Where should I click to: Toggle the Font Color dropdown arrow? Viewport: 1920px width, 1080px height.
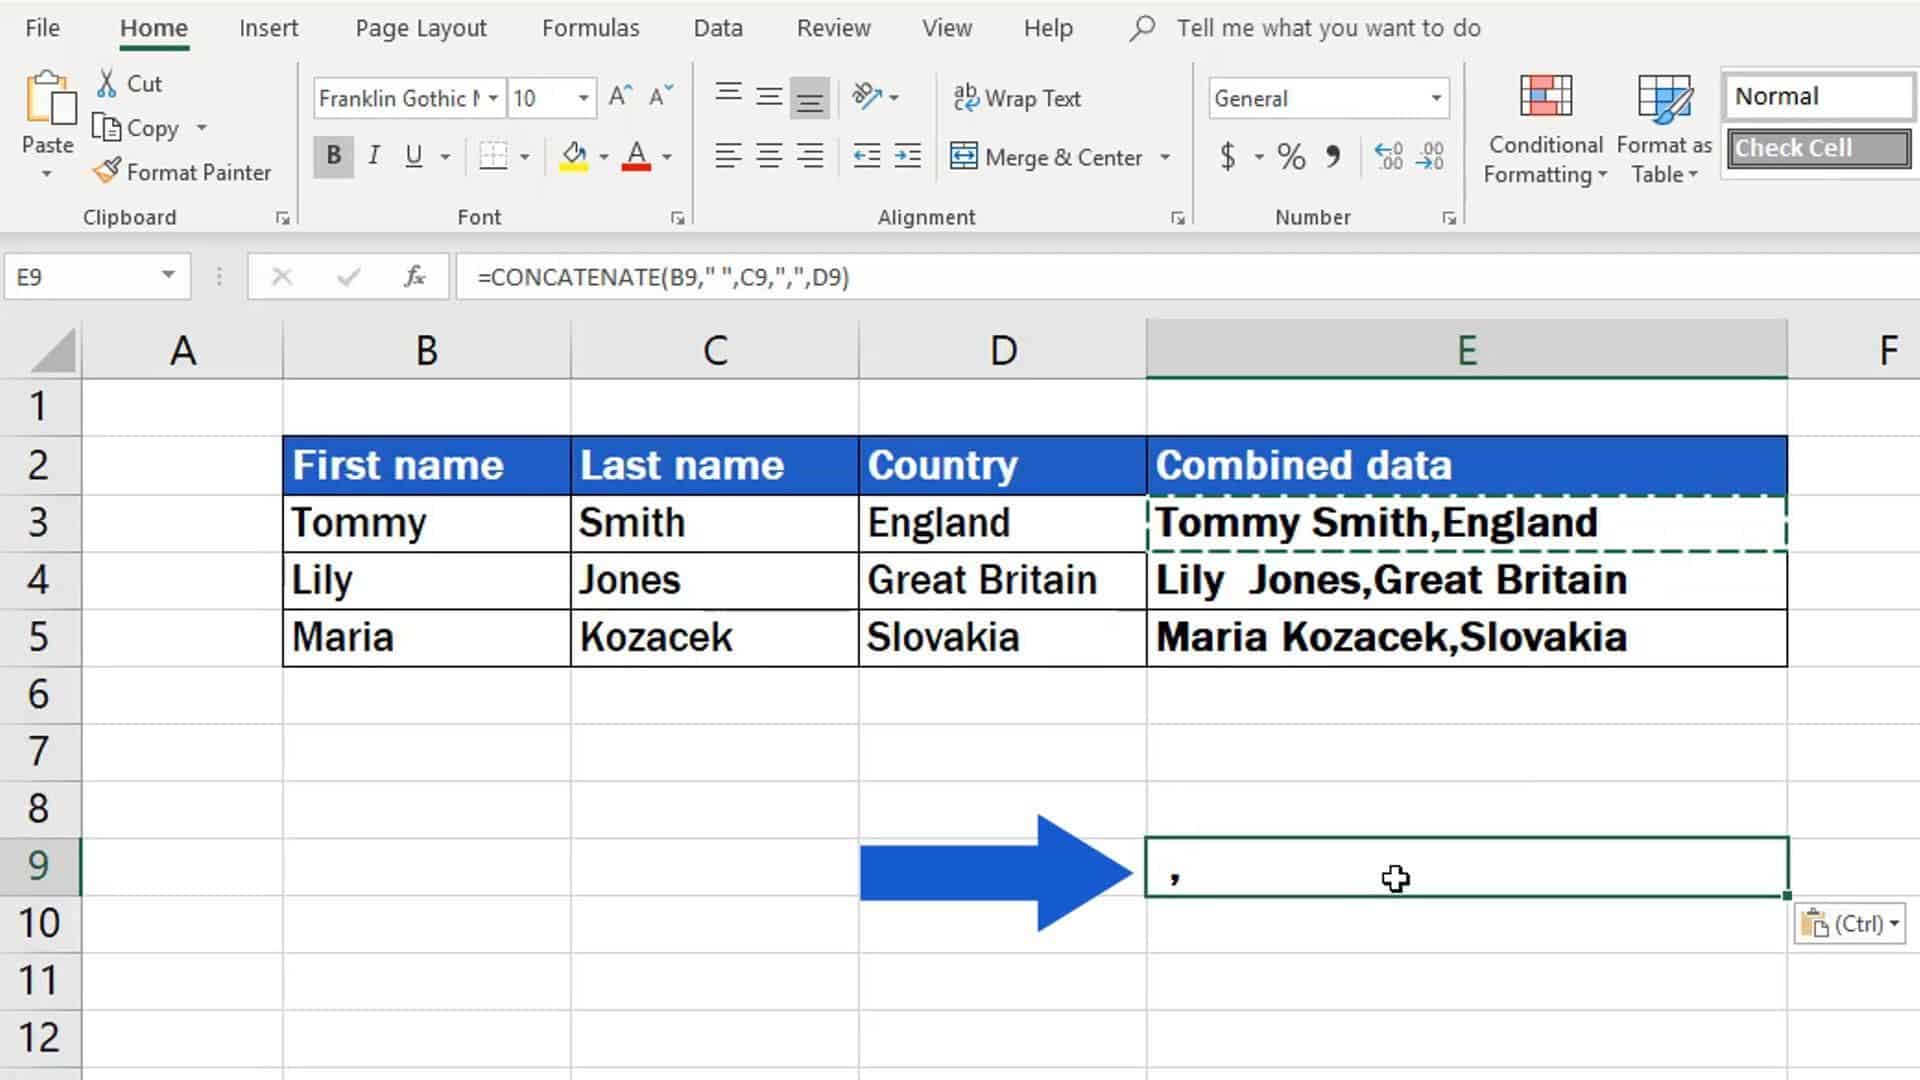pyautogui.click(x=665, y=156)
